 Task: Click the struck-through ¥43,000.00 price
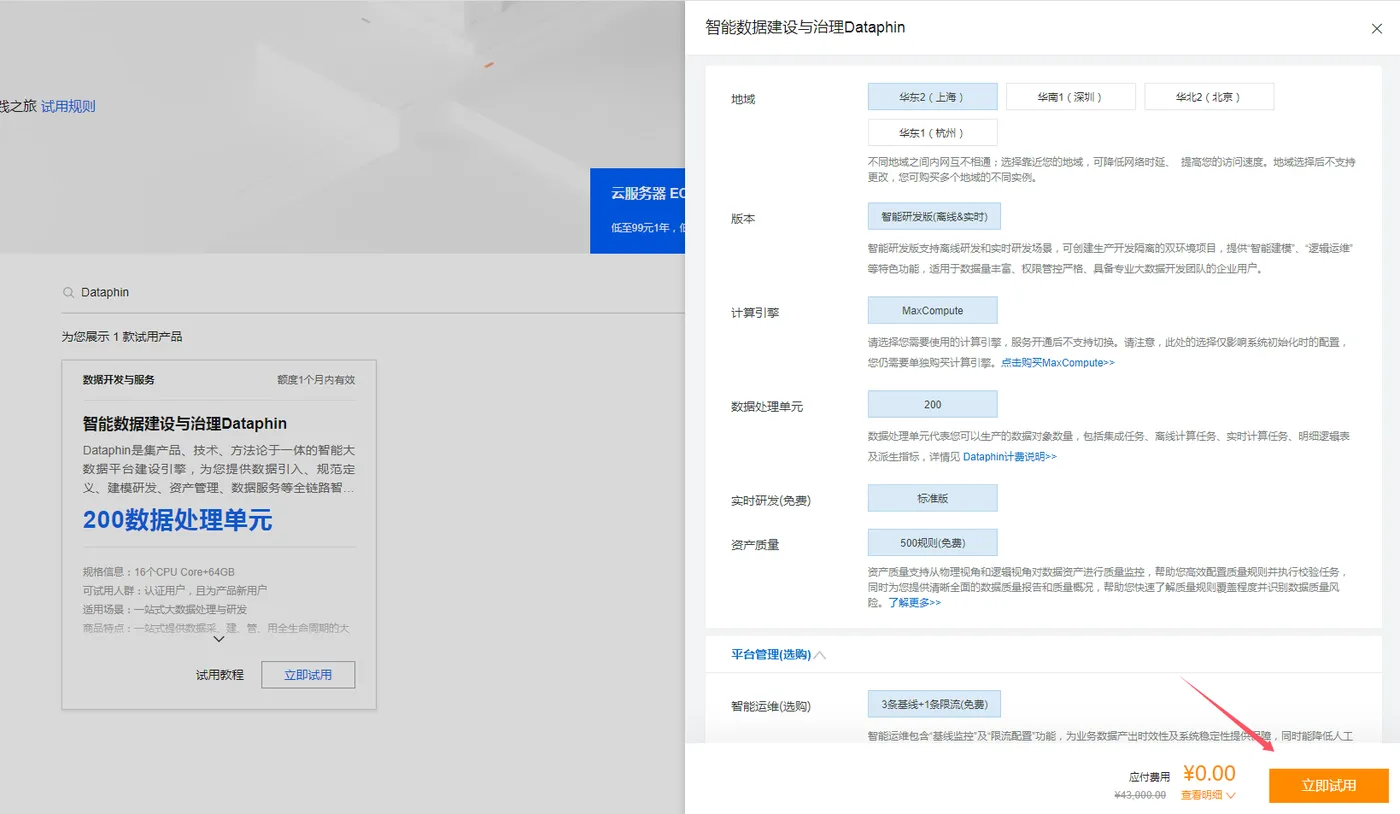point(1140,795)
